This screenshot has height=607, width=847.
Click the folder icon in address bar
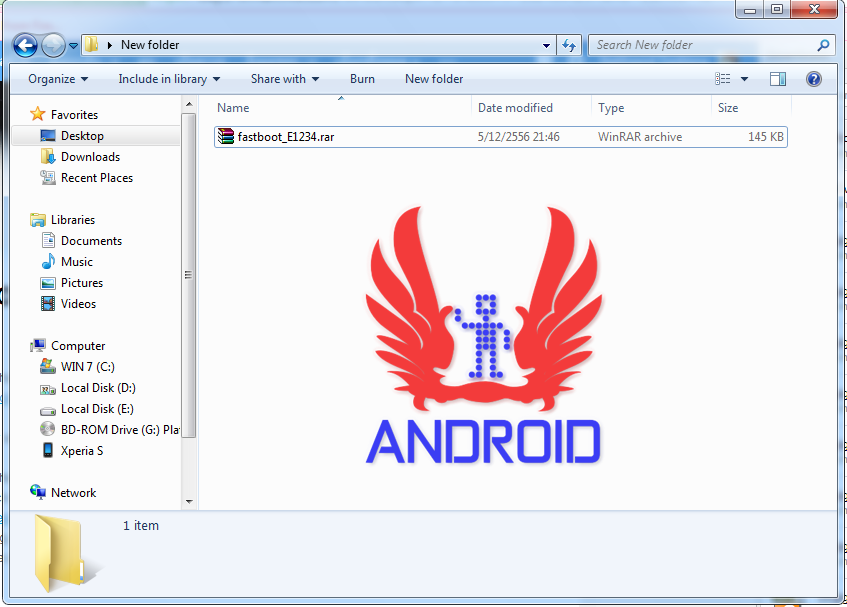[x=92, y=44]
